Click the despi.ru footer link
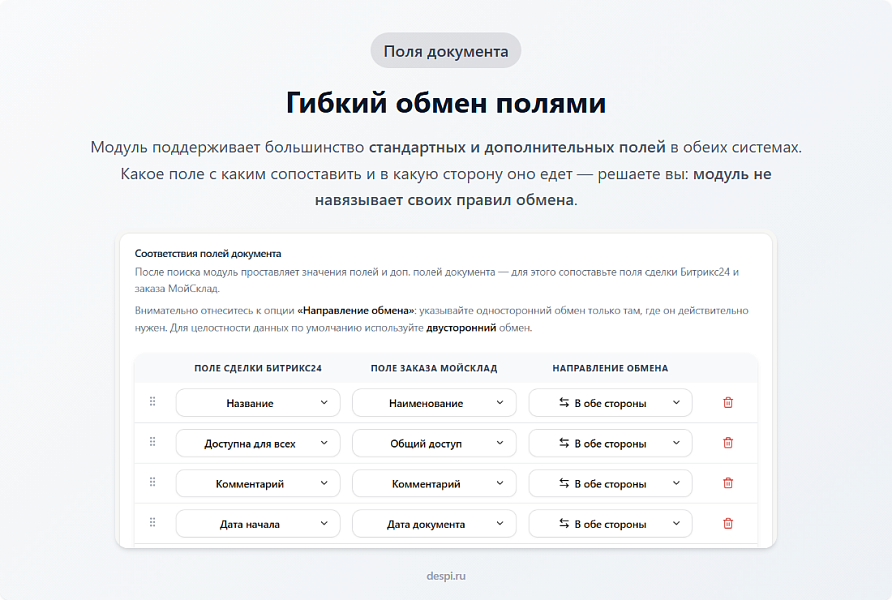 [446, 576]
